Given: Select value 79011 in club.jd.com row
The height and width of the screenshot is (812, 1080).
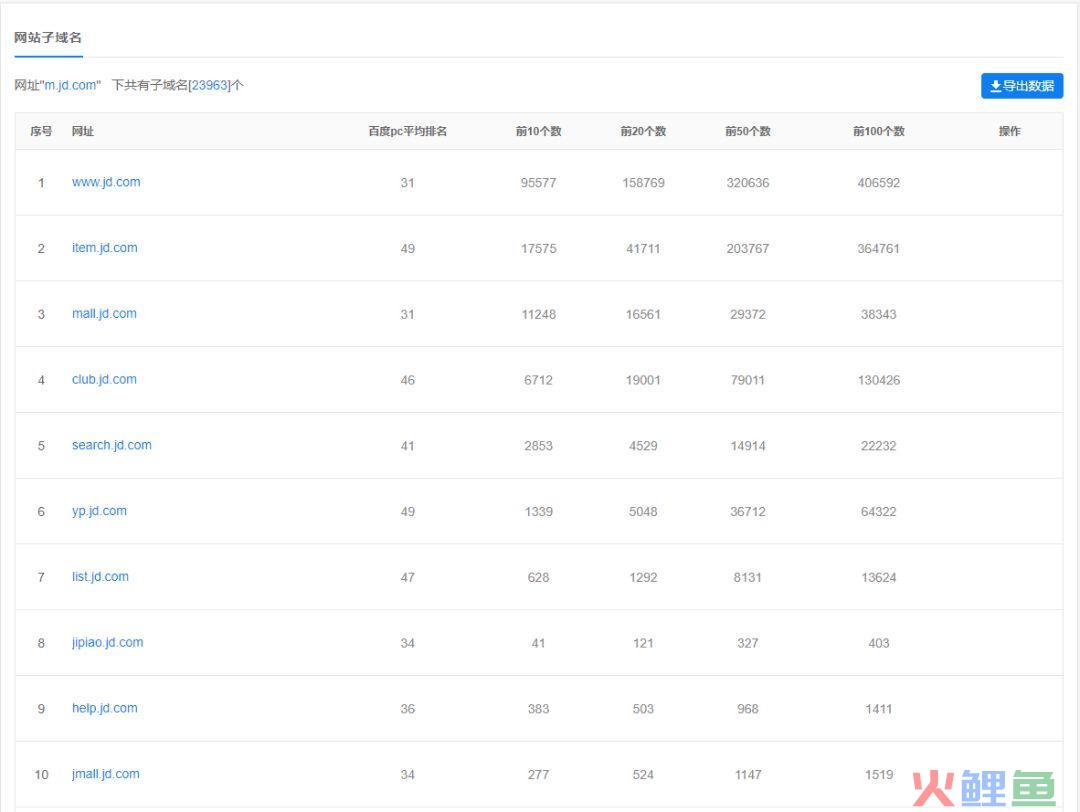Looking at the screenshot, I should click(x=748, y=380).
